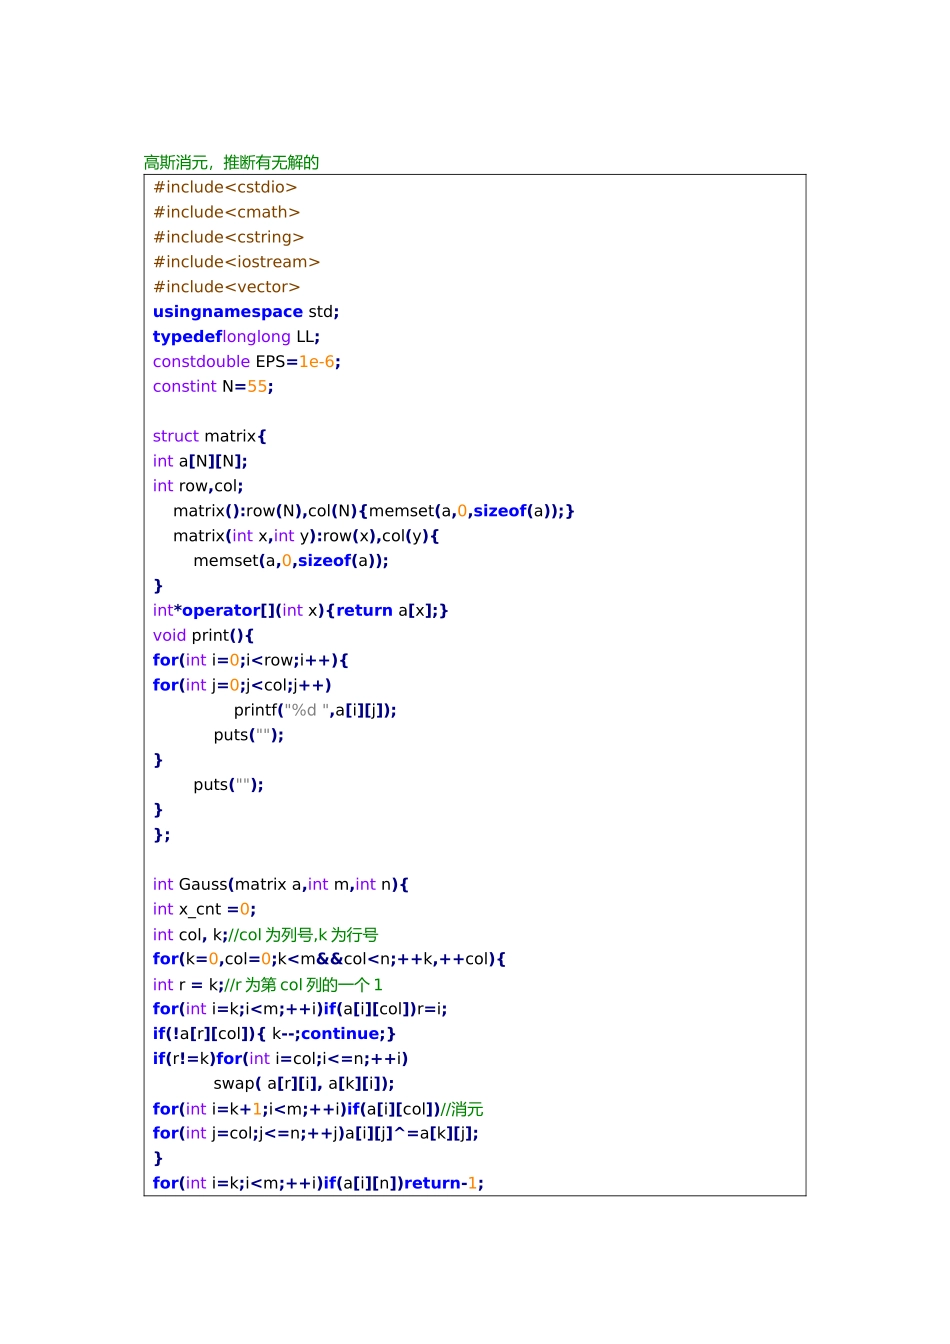Click the int*operator[] line

(x=300, y=610)
